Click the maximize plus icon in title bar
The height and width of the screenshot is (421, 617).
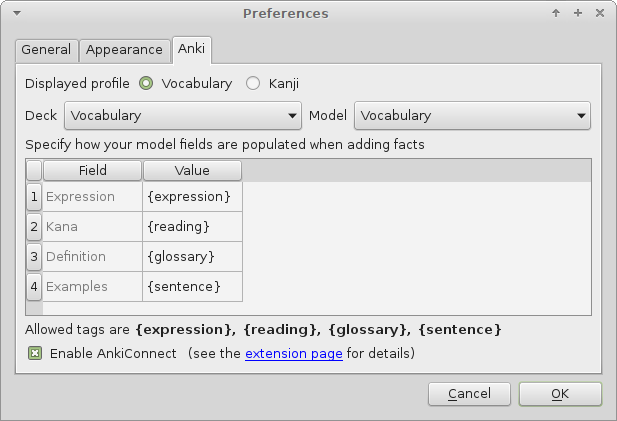click(x=577, y=14)
